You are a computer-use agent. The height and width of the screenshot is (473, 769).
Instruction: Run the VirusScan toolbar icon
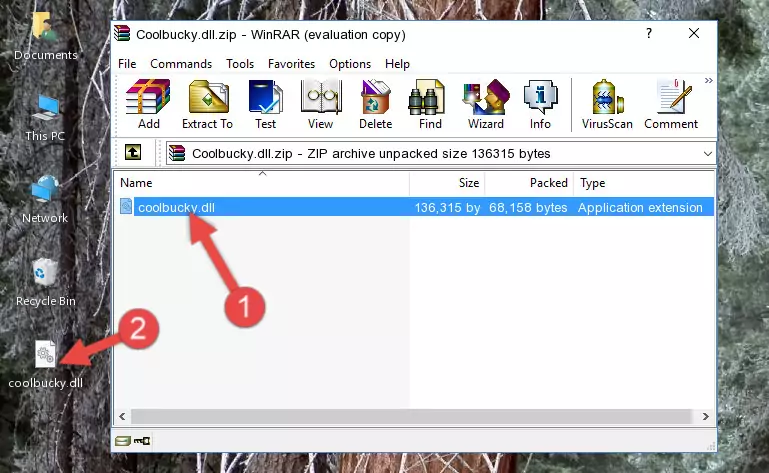click(607, 104)
